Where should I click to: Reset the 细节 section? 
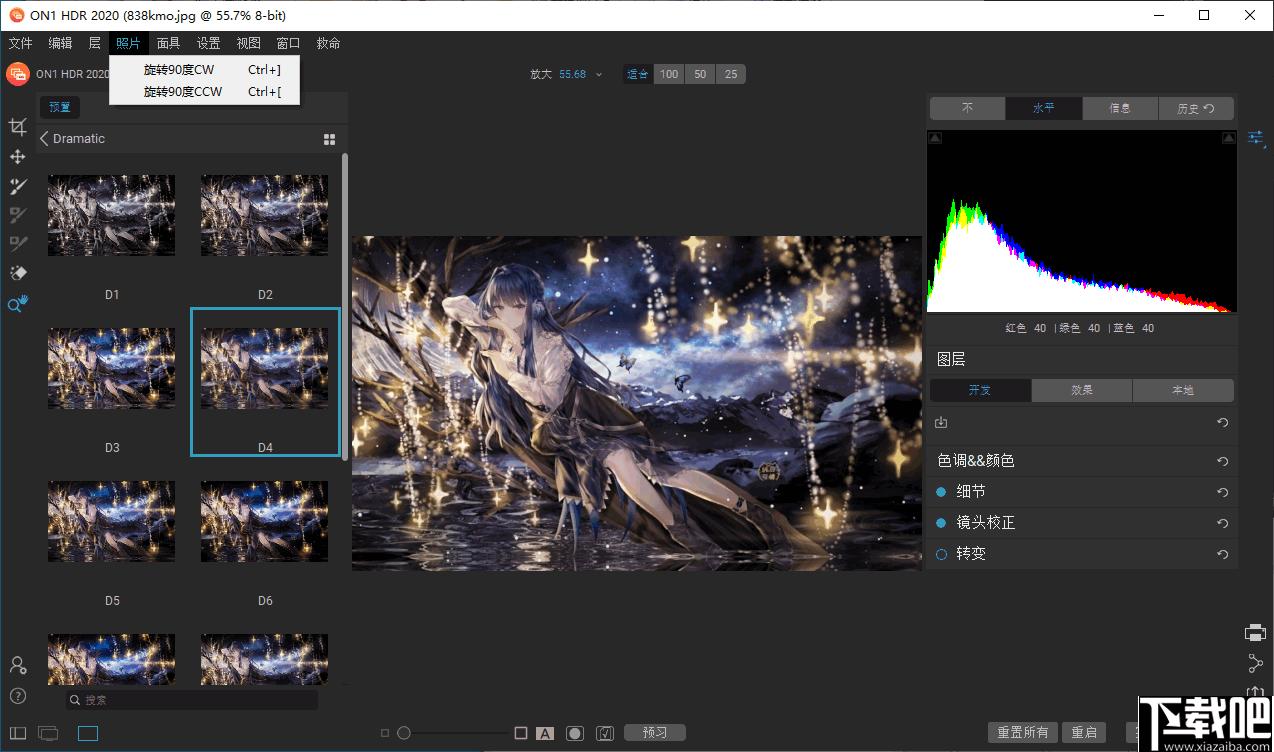[1222, 492]
